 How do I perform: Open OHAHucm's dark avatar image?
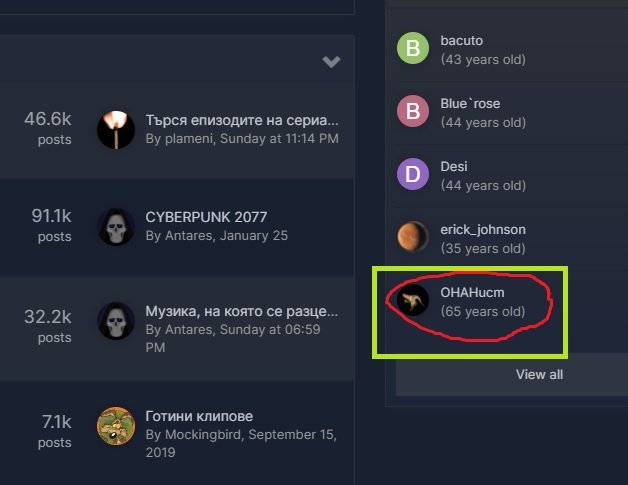(x=413, y=300)
